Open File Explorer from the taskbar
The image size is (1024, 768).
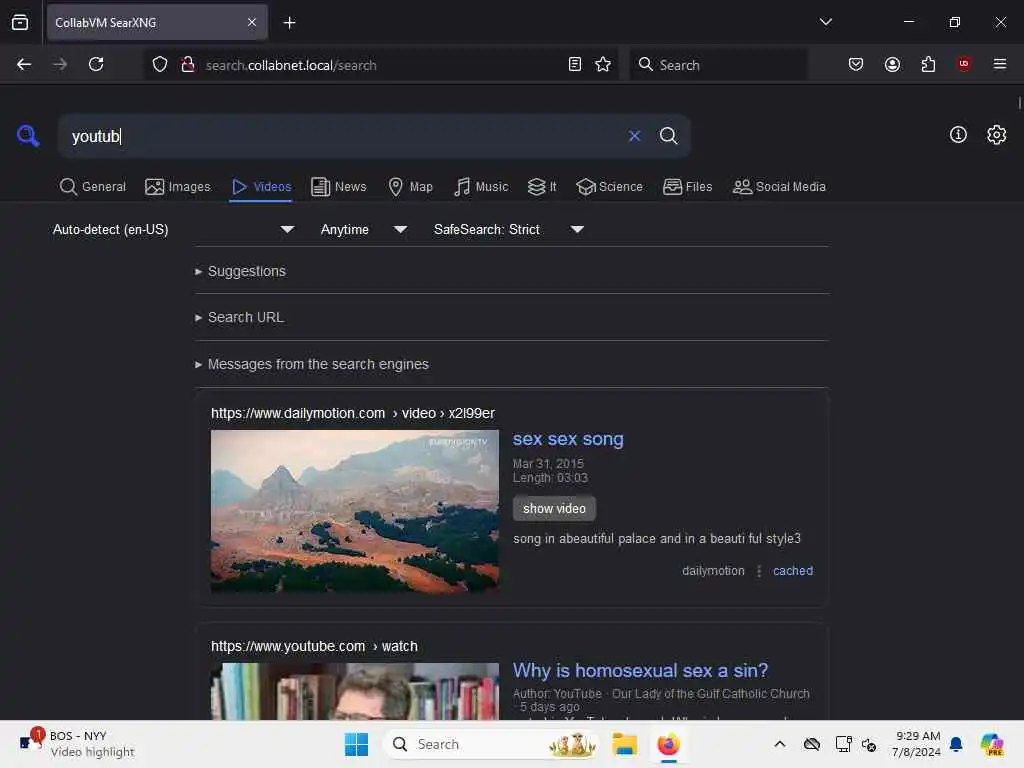tap(624, 744)
